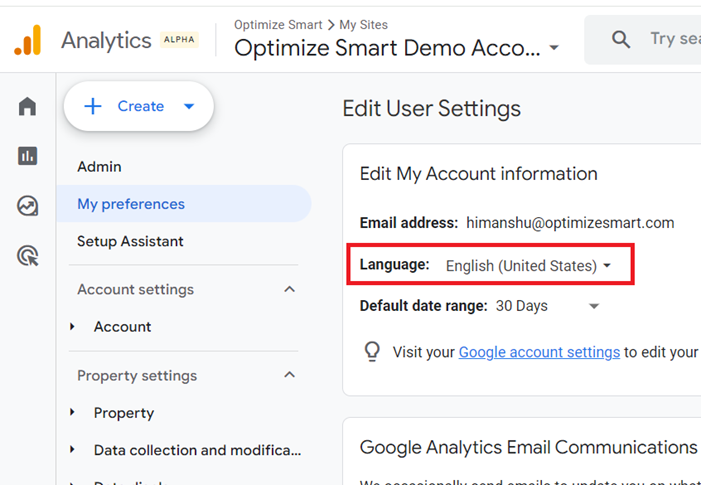Select Admin in the left menu
Image resolution: width=701 pixels, height=485 pixels.
pyautogui.click(x=99, y=167)
